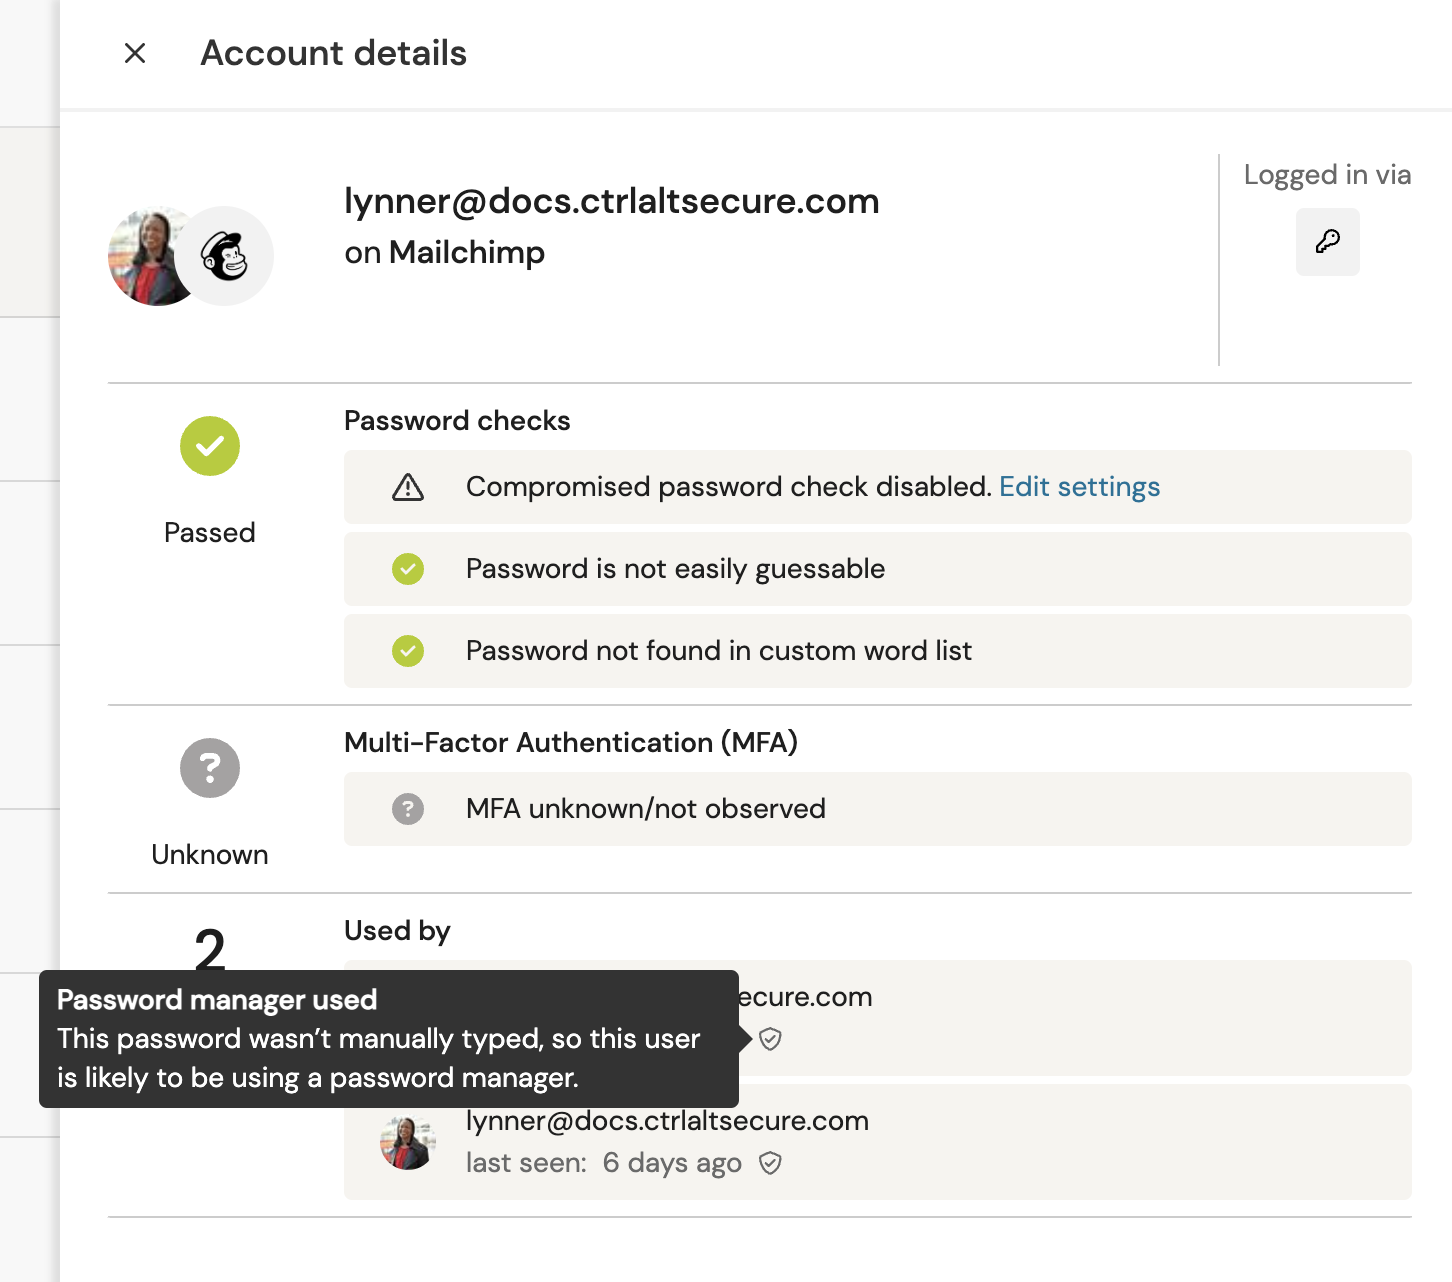
Task: Click the question mark beside MFA unknown
Action: coord(408,809)
